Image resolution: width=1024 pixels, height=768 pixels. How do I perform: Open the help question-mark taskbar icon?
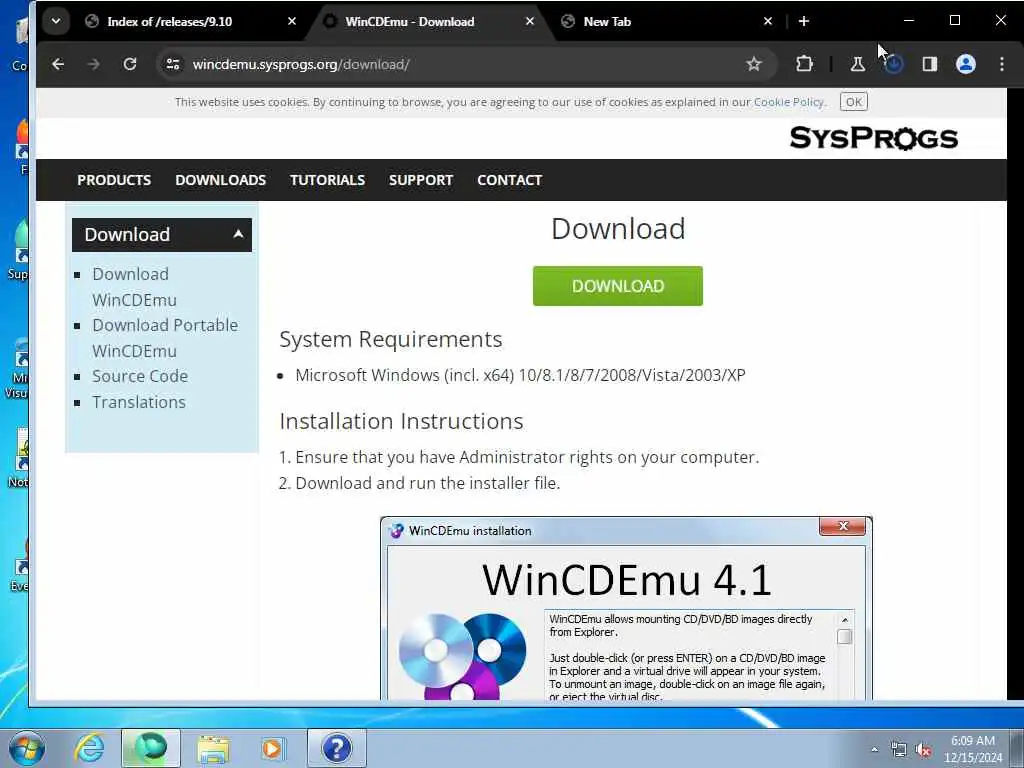click(x=336, y=748)
